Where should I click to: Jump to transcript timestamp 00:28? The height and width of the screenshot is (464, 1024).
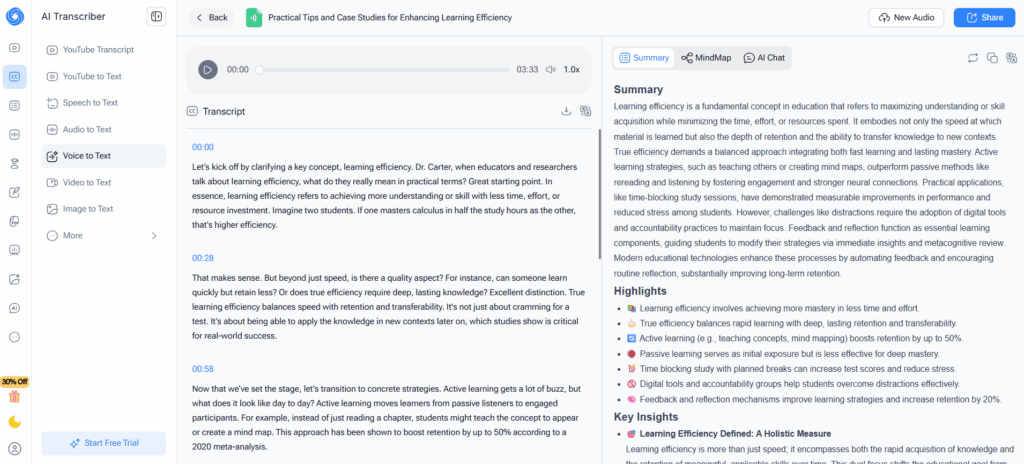coord(202,258)
